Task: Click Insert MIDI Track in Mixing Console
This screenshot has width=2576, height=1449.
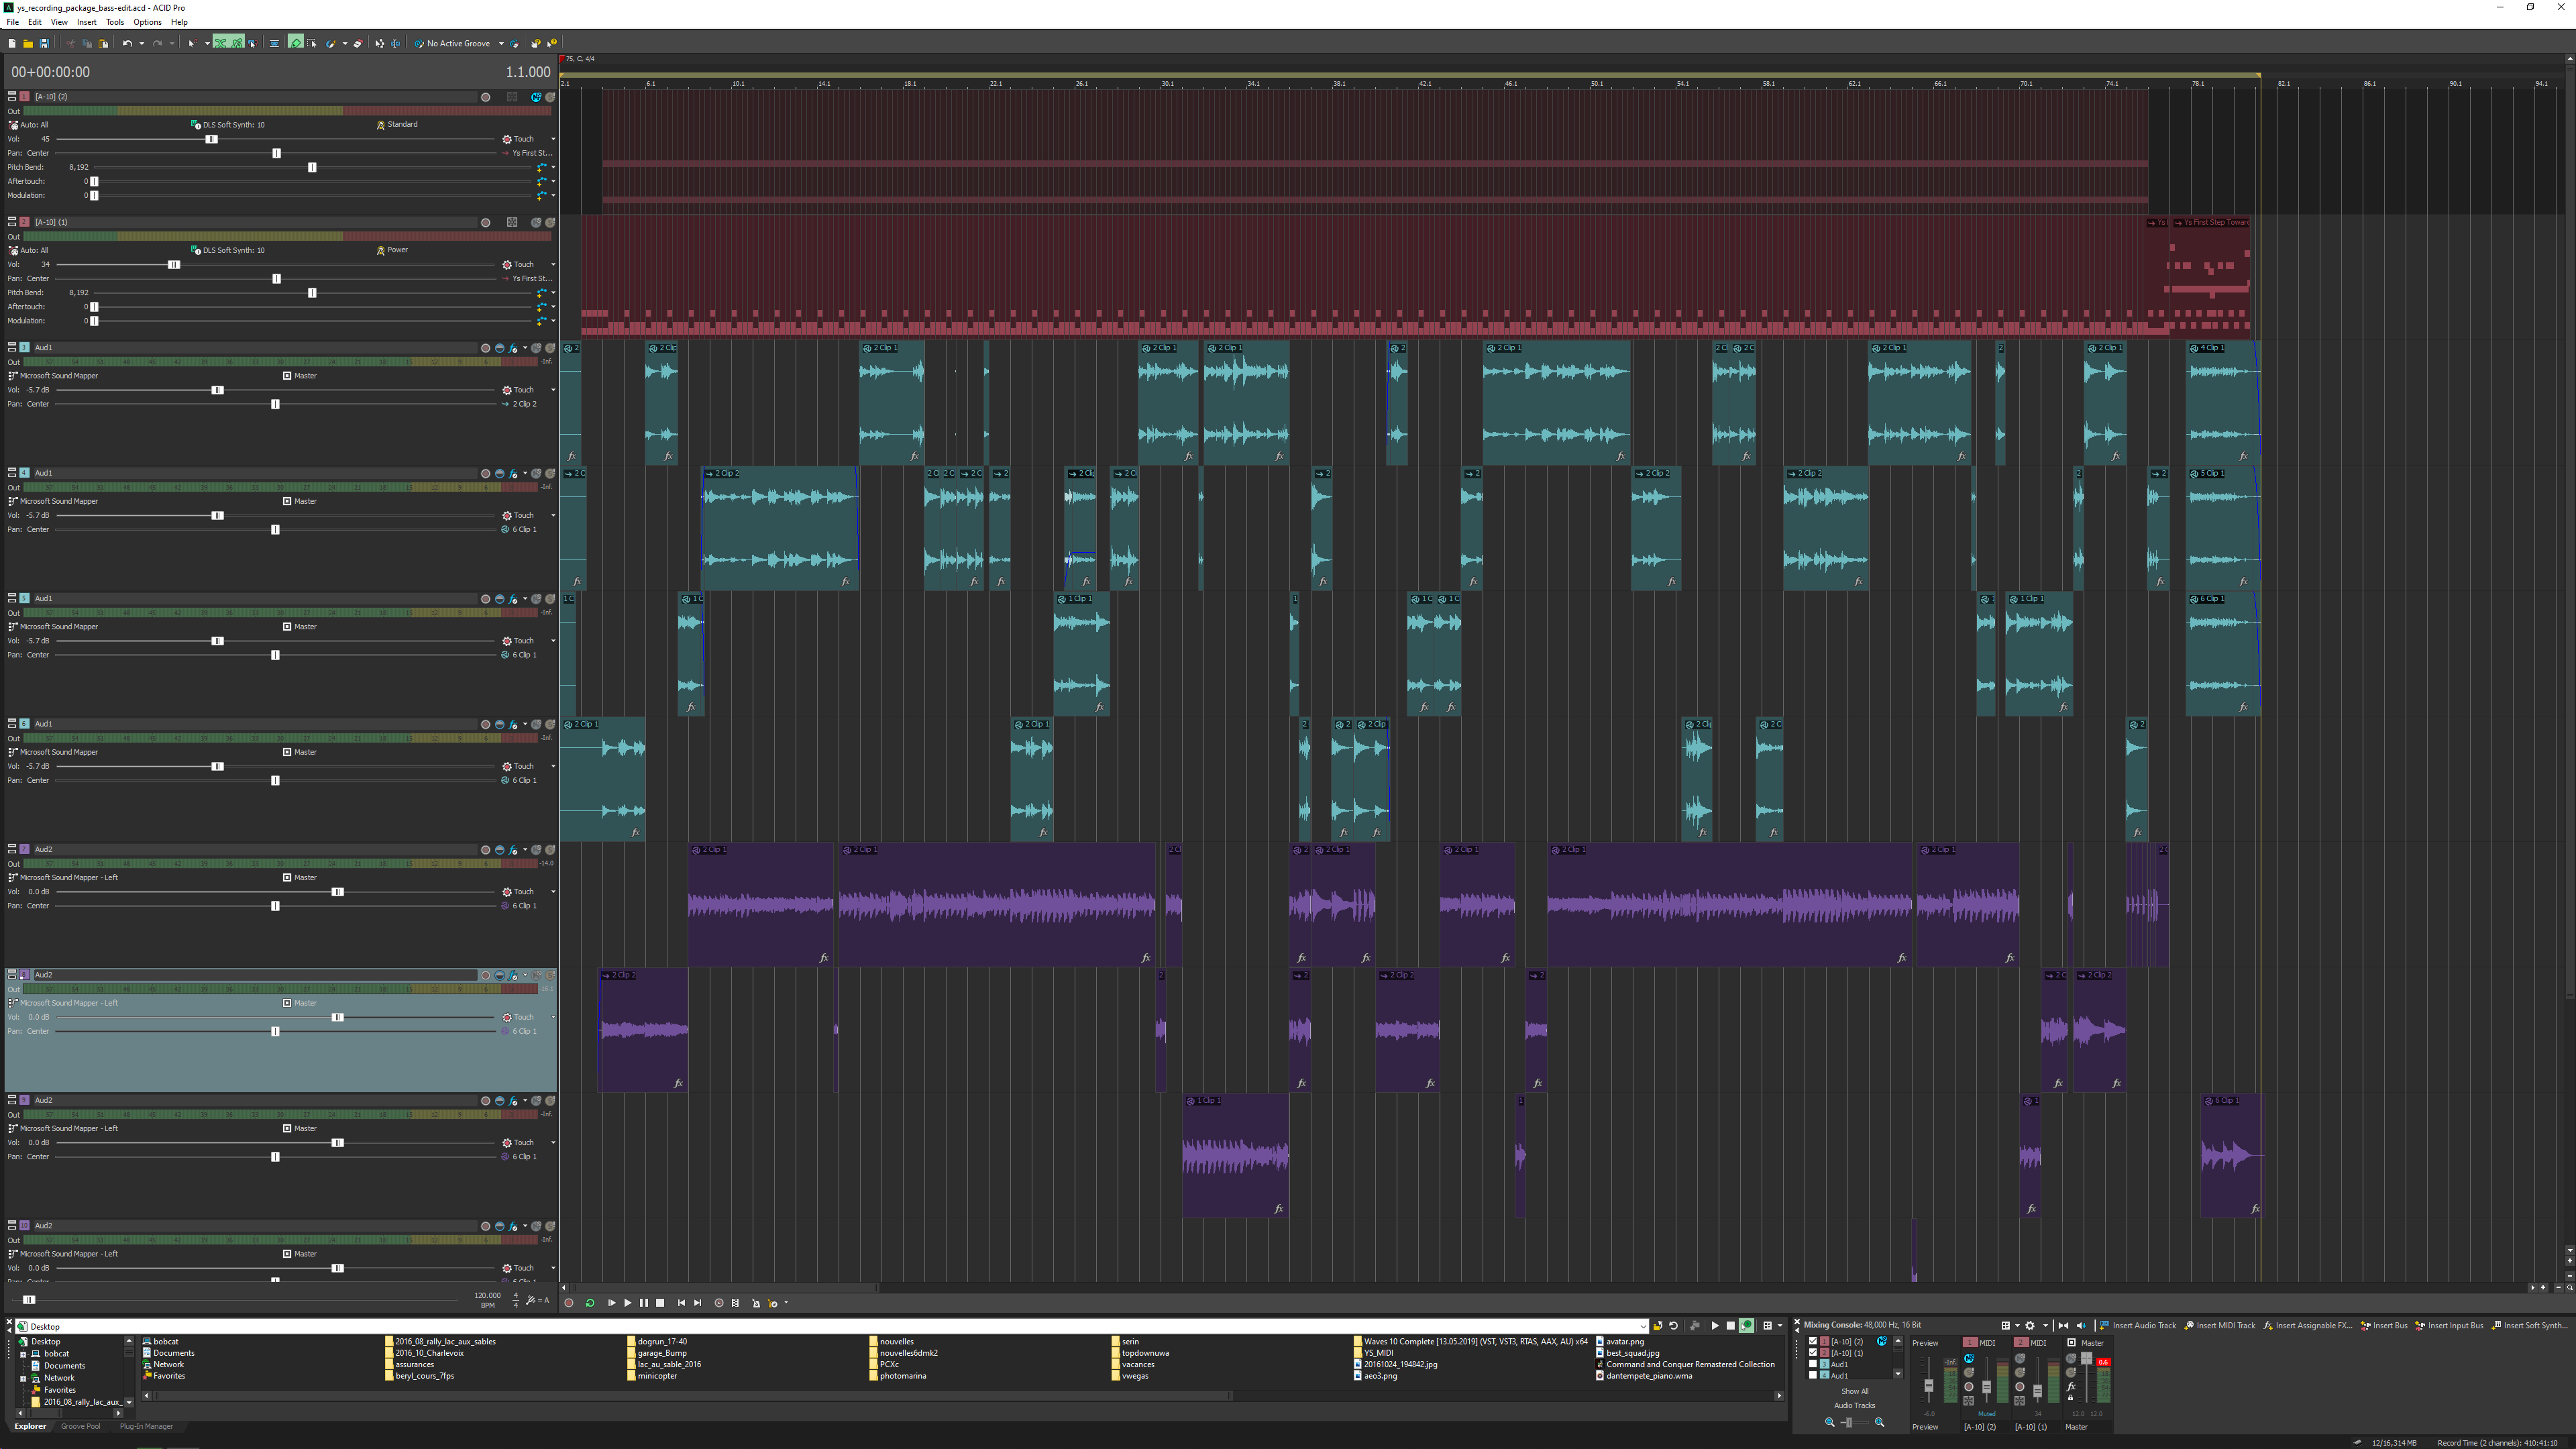Action: click(x=2220, y=1326)
